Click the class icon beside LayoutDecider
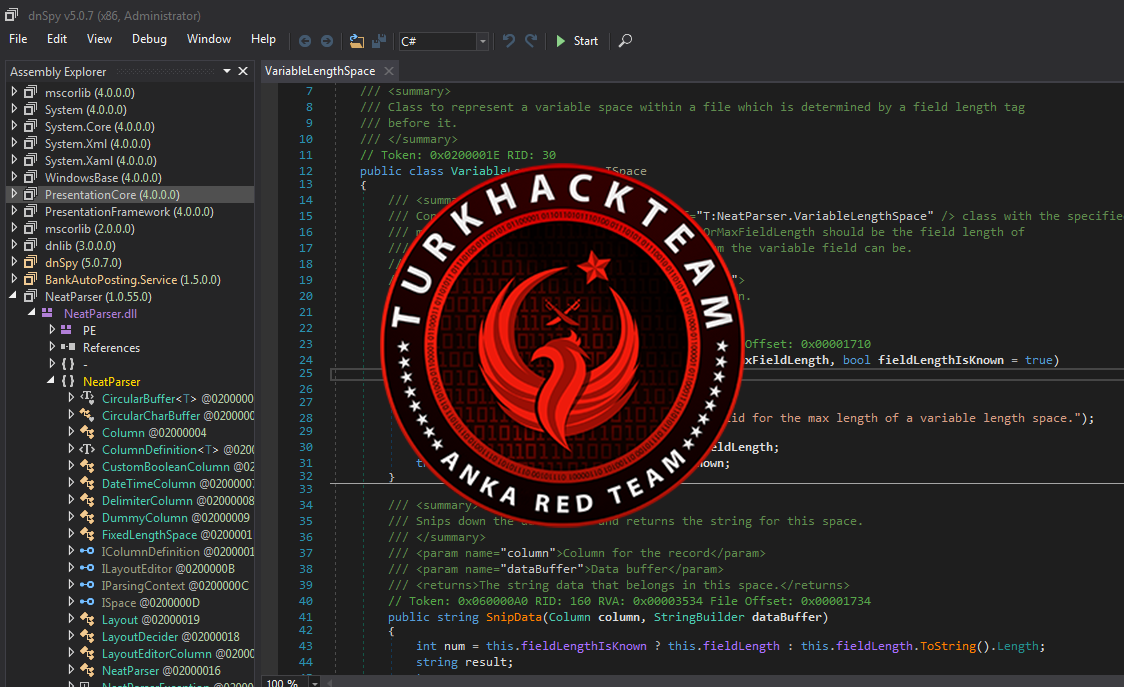This screenshot has width=1124, height=687. click(87, 636)
